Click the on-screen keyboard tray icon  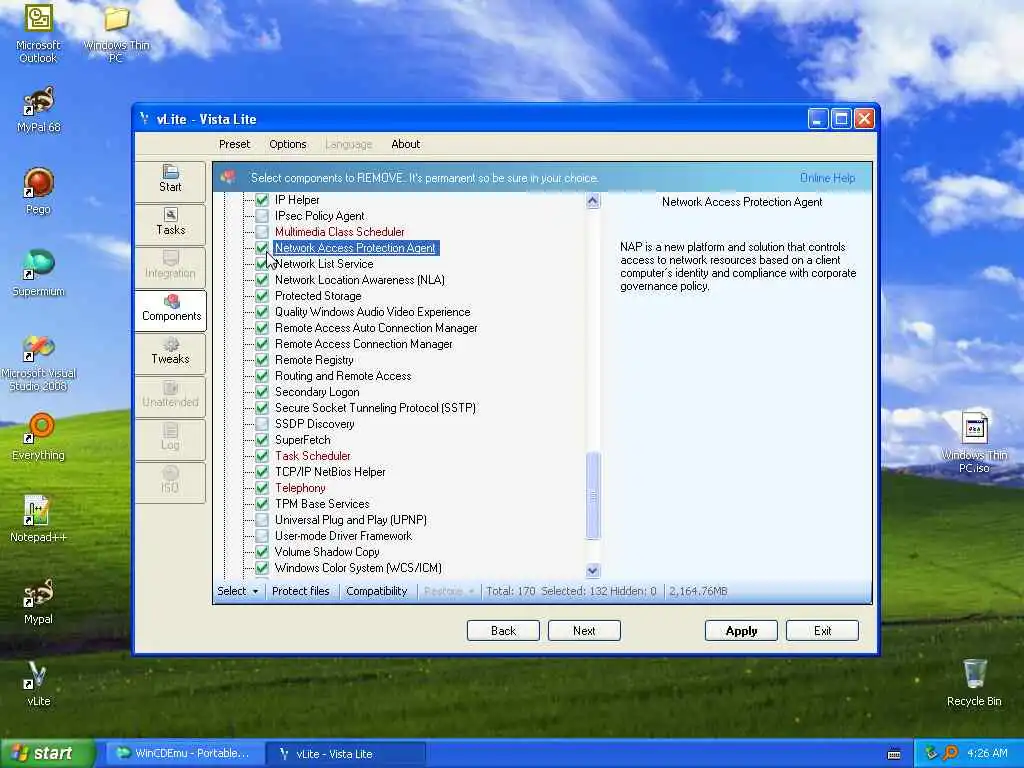coord(894,754)
